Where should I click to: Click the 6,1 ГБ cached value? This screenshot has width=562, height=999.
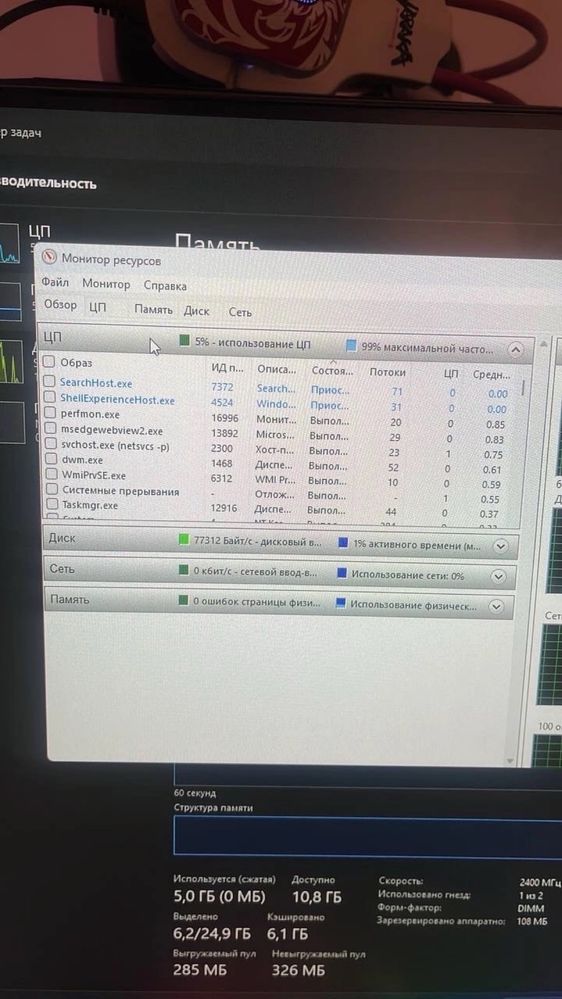(x=288, y=934)
